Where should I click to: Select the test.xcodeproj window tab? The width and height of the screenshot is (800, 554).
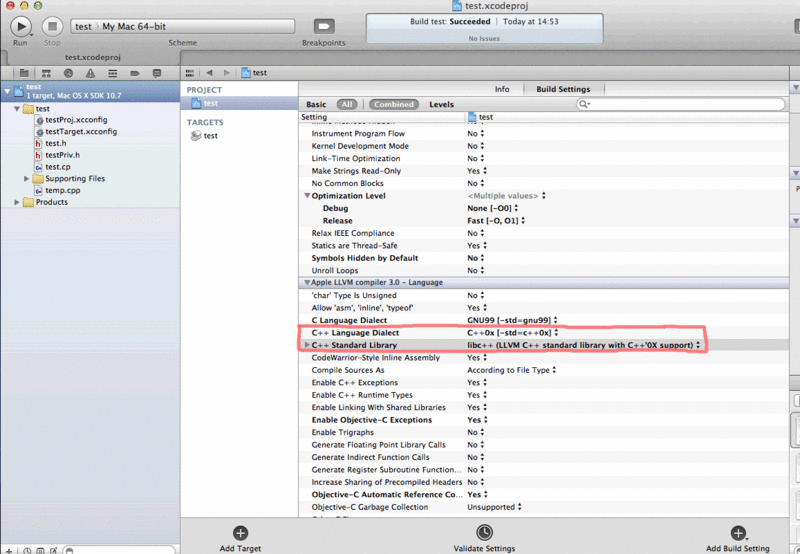pyautogui.click(x=93, y=57)
